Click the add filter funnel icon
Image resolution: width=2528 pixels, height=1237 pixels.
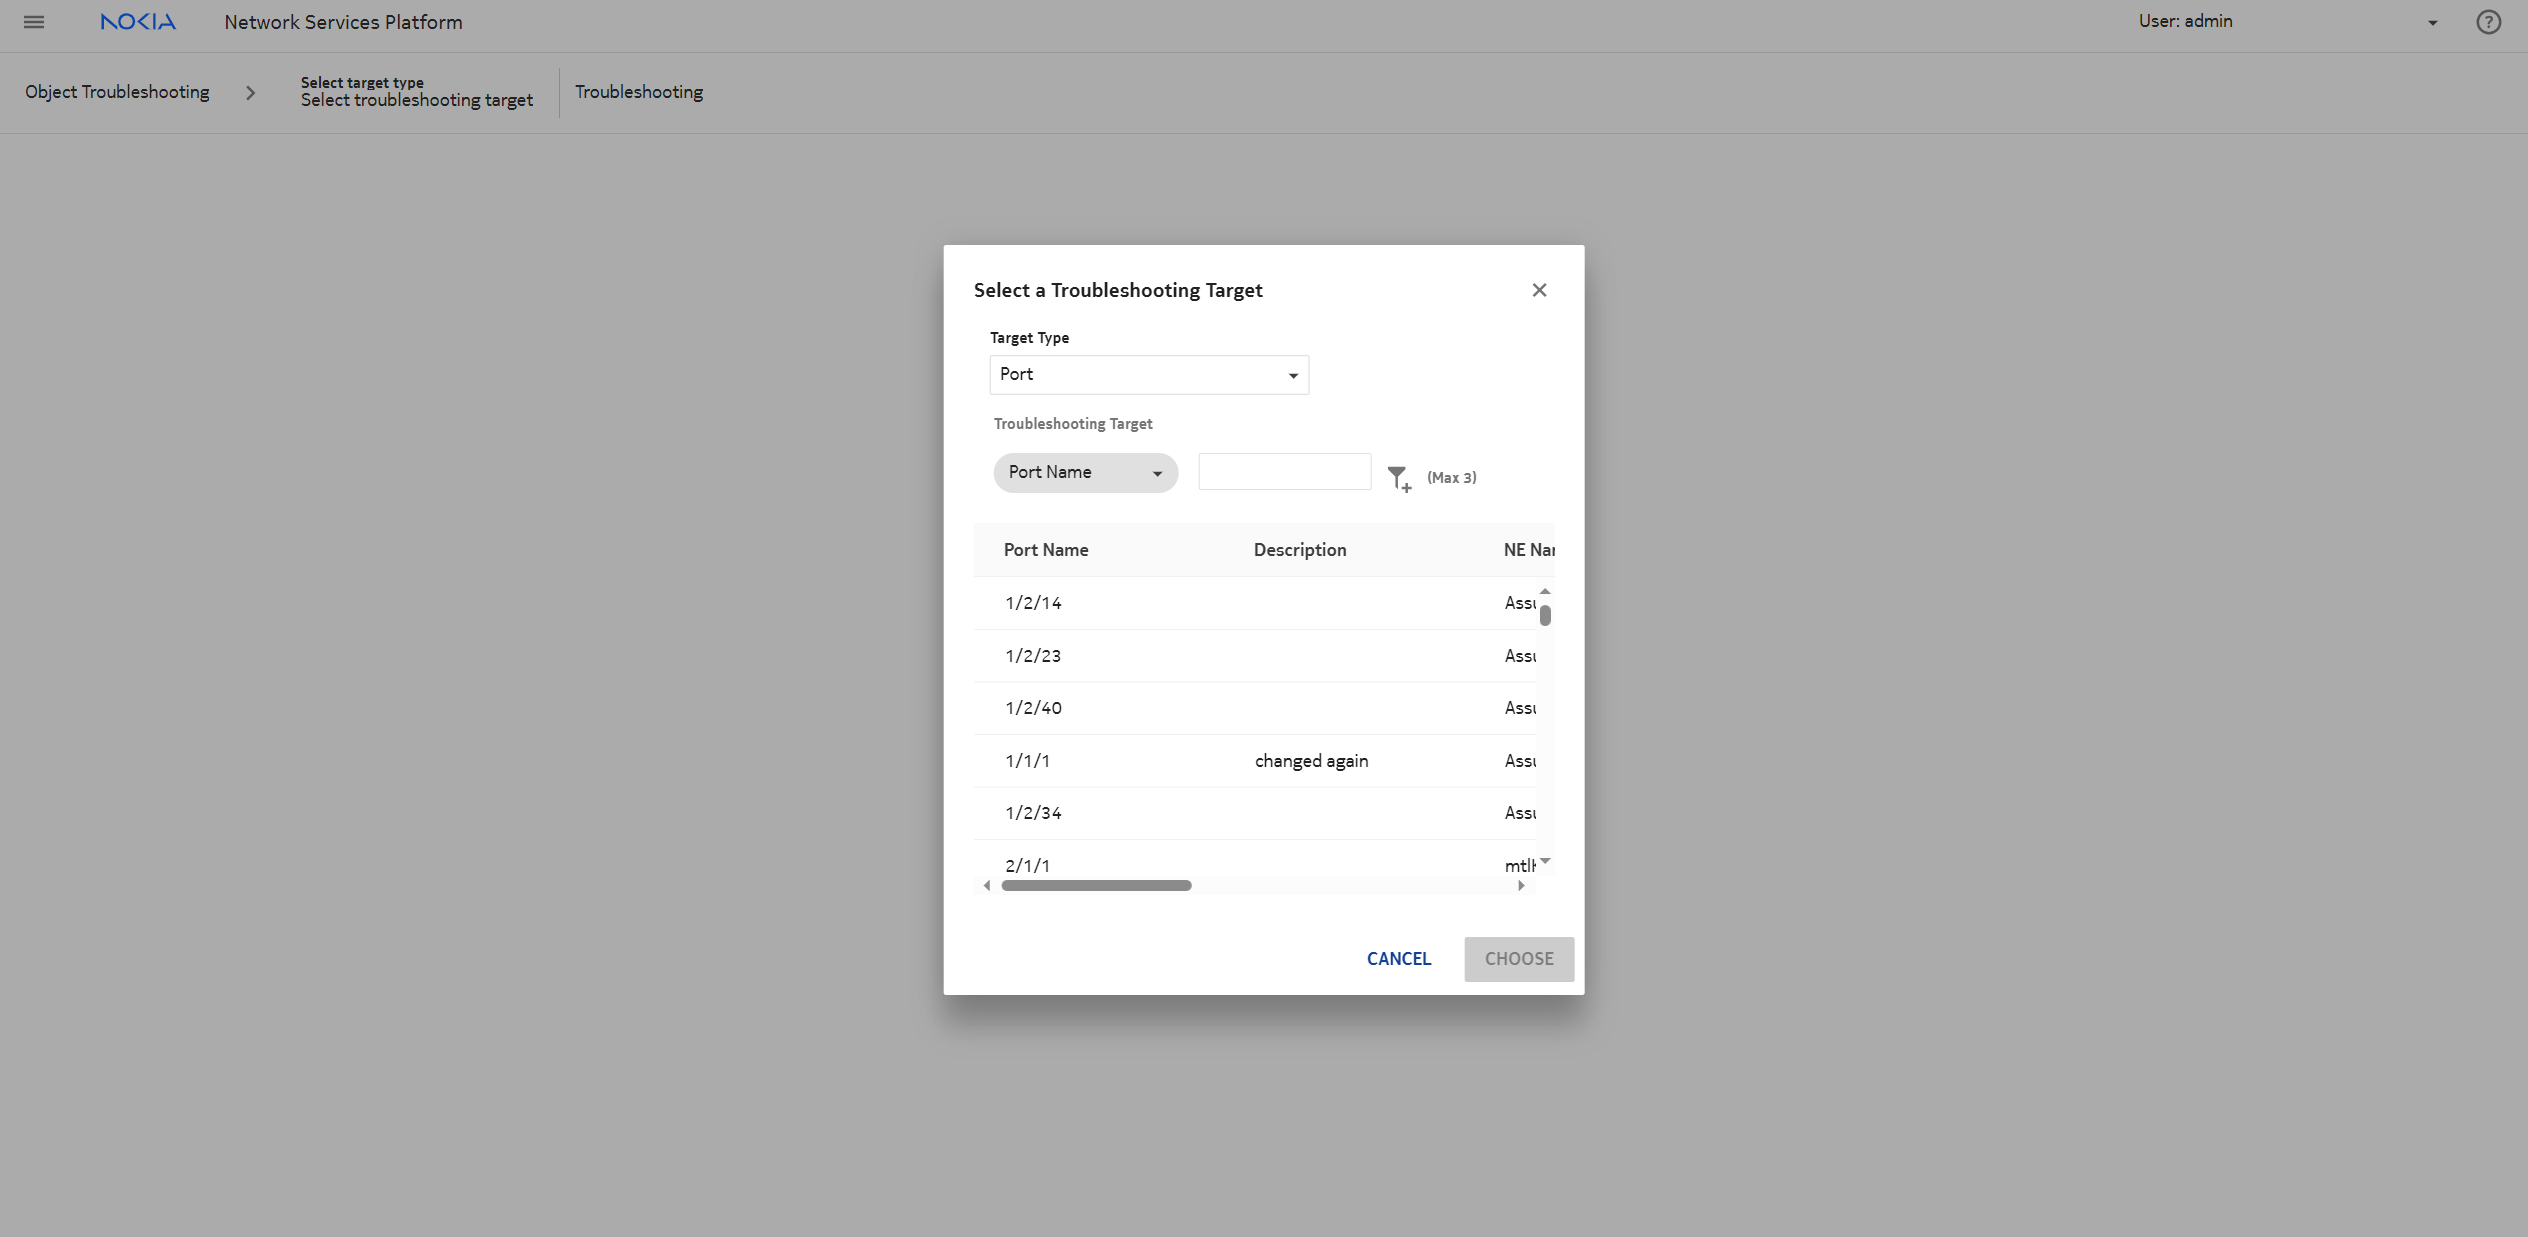point(1399,478)
